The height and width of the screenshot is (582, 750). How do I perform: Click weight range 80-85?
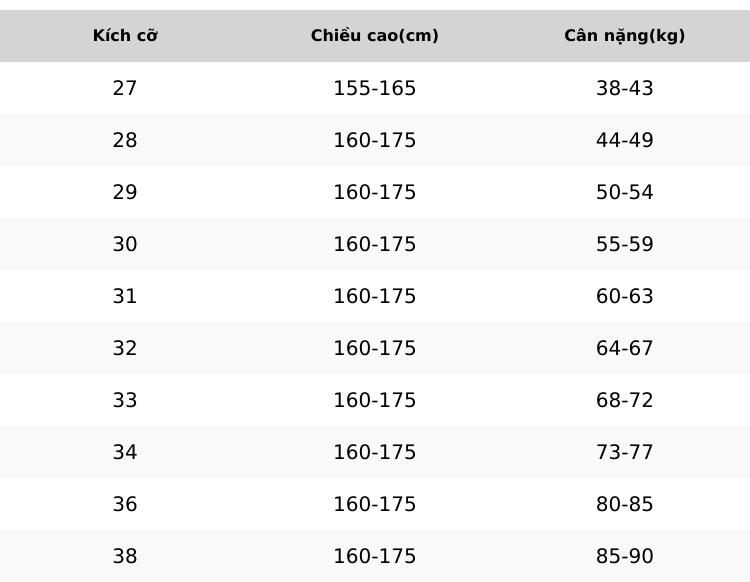pyautogui.click(x=624, y=504)
